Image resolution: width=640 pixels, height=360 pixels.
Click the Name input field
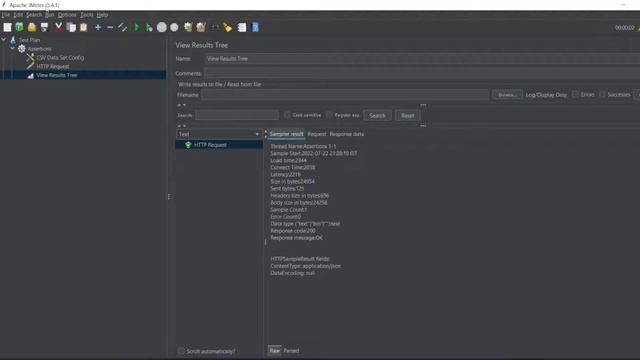pyautogui.click(x=422, y=59)
